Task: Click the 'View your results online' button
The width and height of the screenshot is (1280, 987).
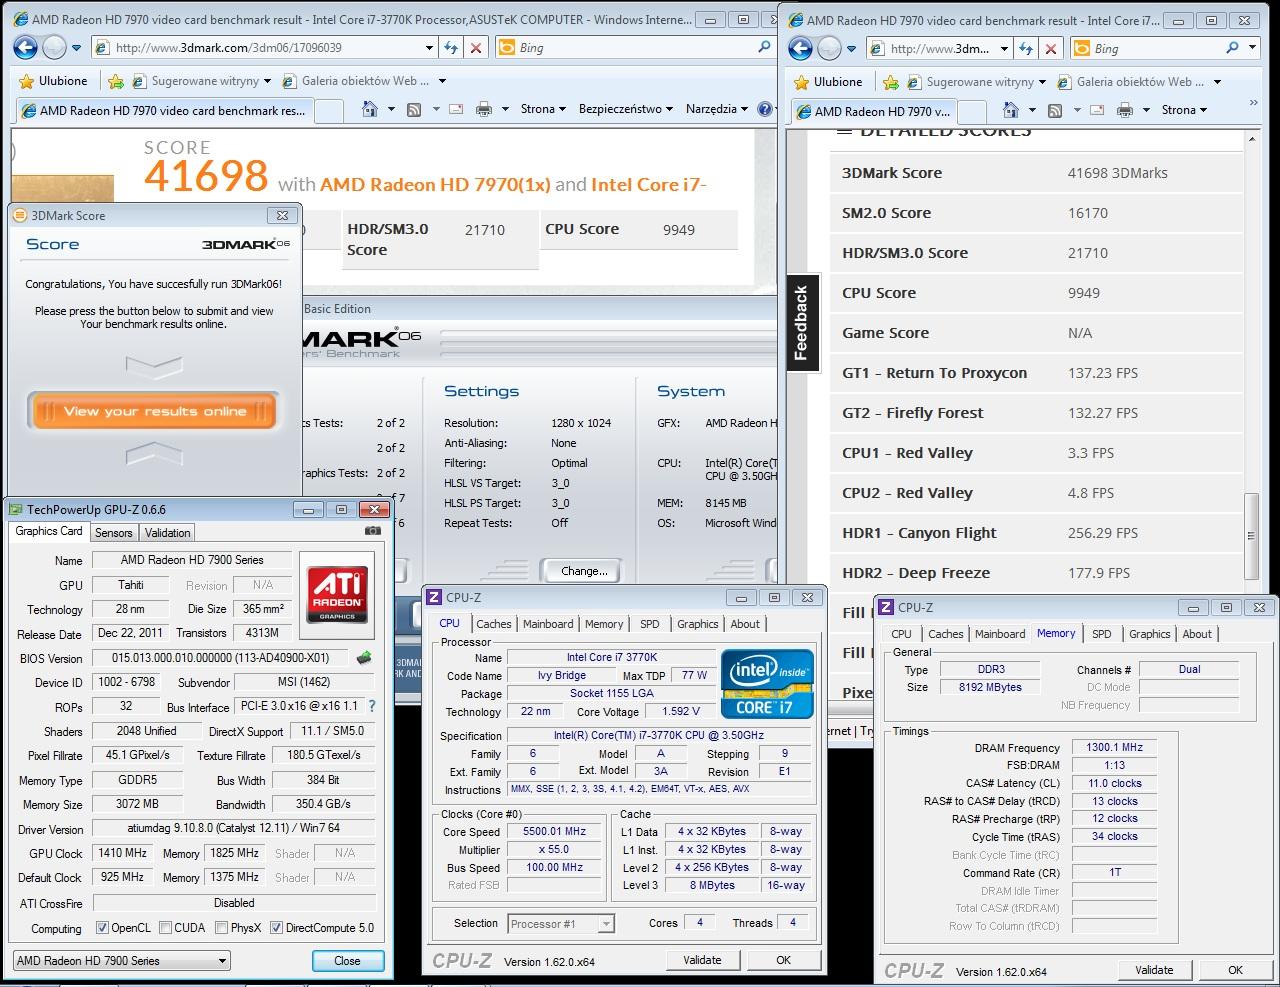Action: [x=155, y=411]
